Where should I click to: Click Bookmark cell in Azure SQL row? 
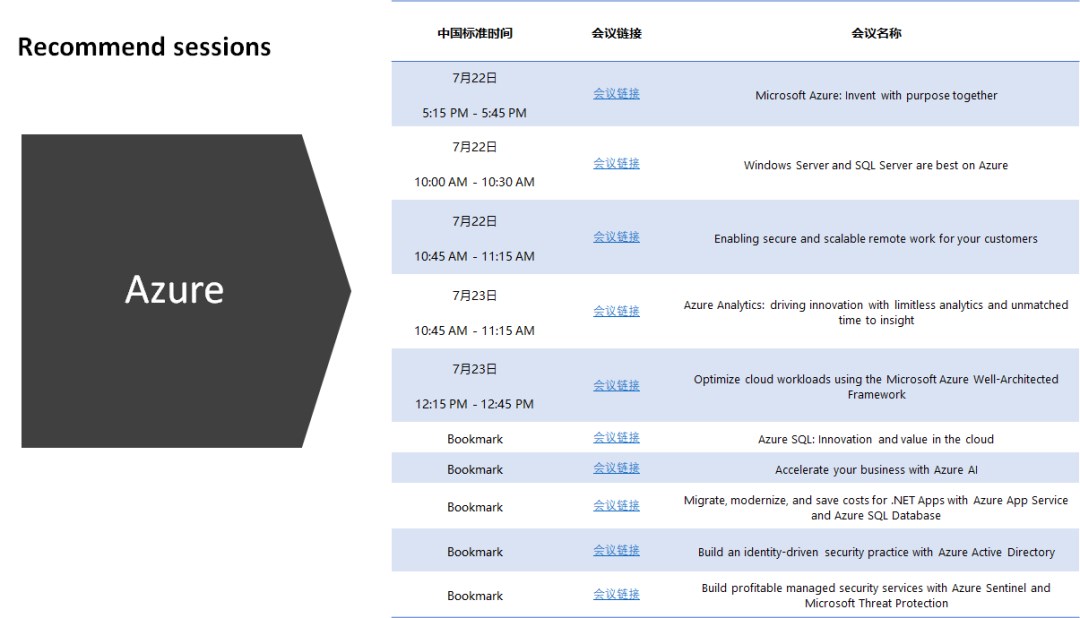point(475,439)
